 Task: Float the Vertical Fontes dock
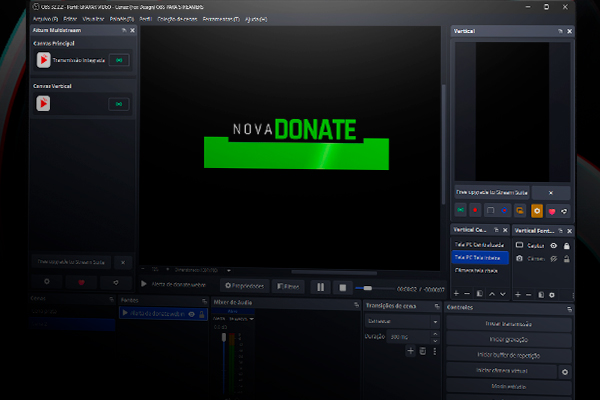[x=561, y=230]
